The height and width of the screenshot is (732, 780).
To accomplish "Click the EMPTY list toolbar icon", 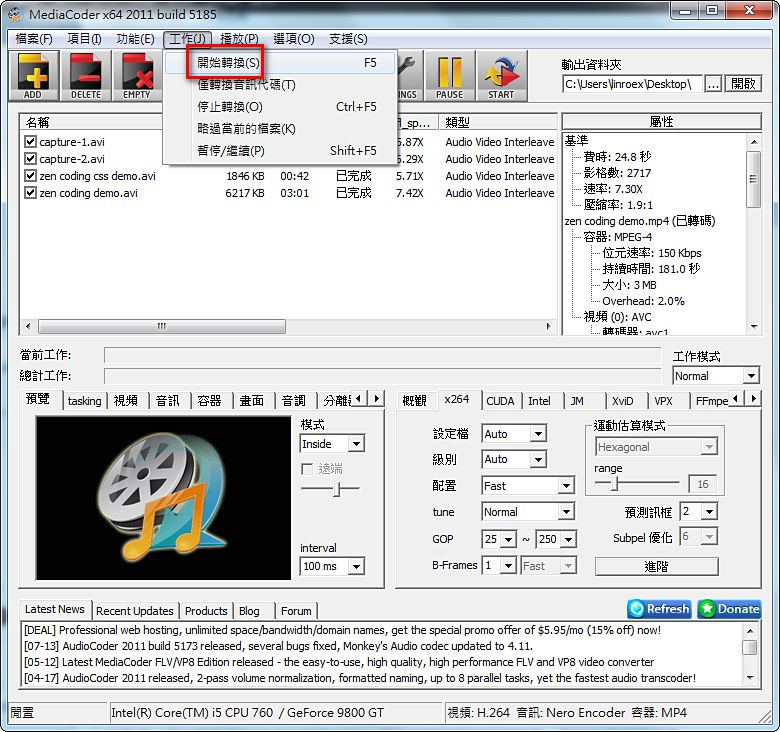I will [137, 76].
